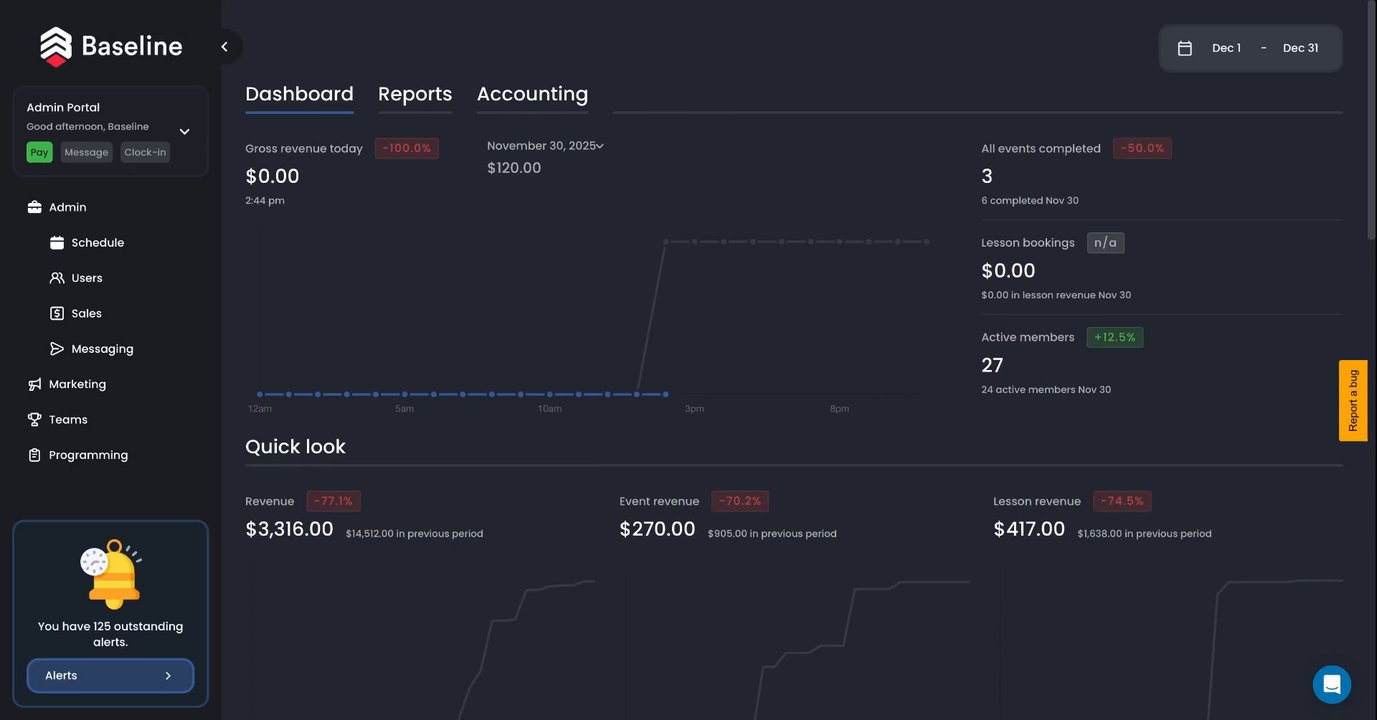Click the Baseline logo icon
This screenshot has height=720, width=1377.
tap(56, 47)
